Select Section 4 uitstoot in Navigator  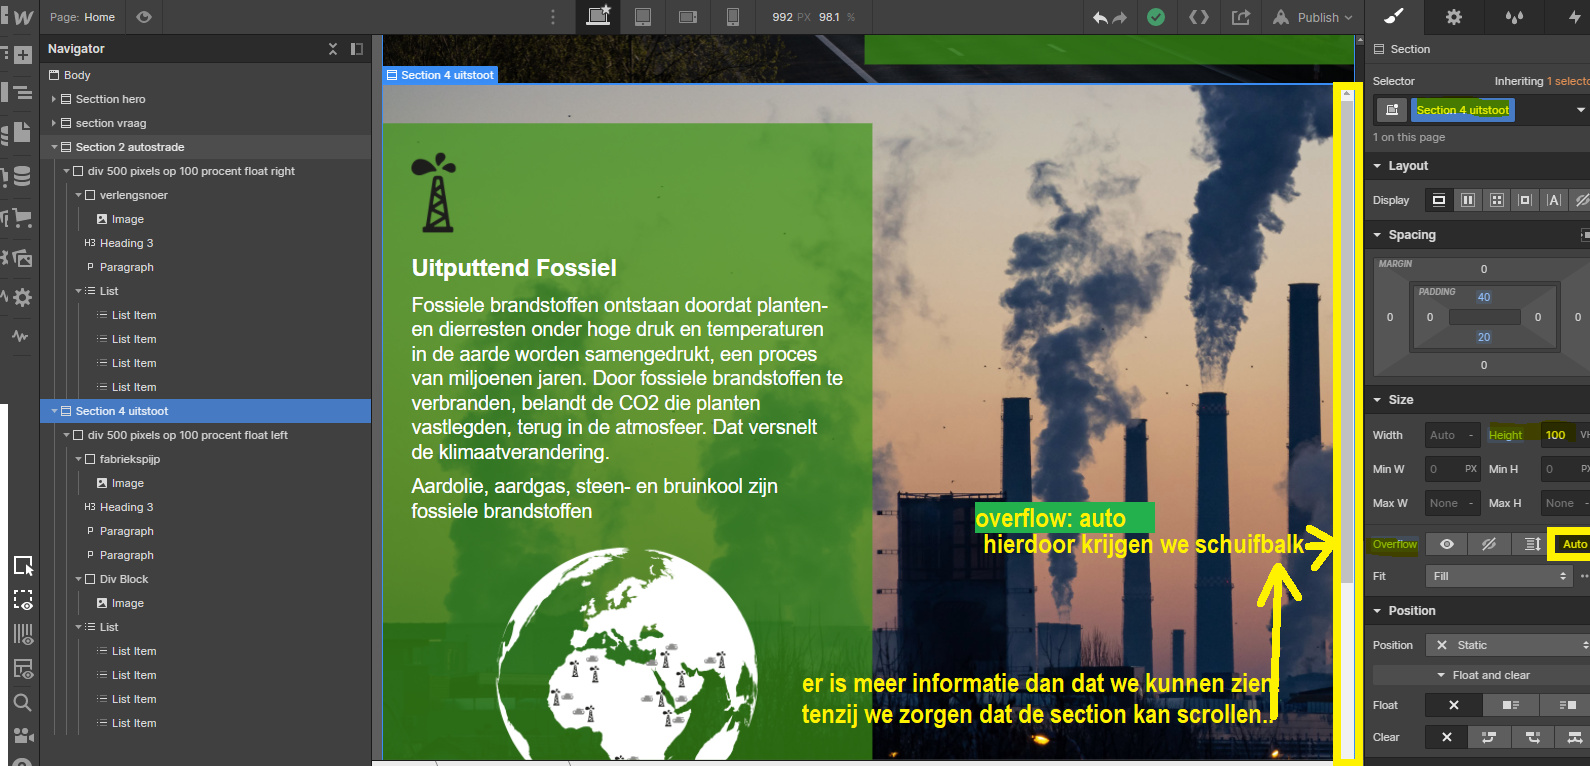[206, 411]
